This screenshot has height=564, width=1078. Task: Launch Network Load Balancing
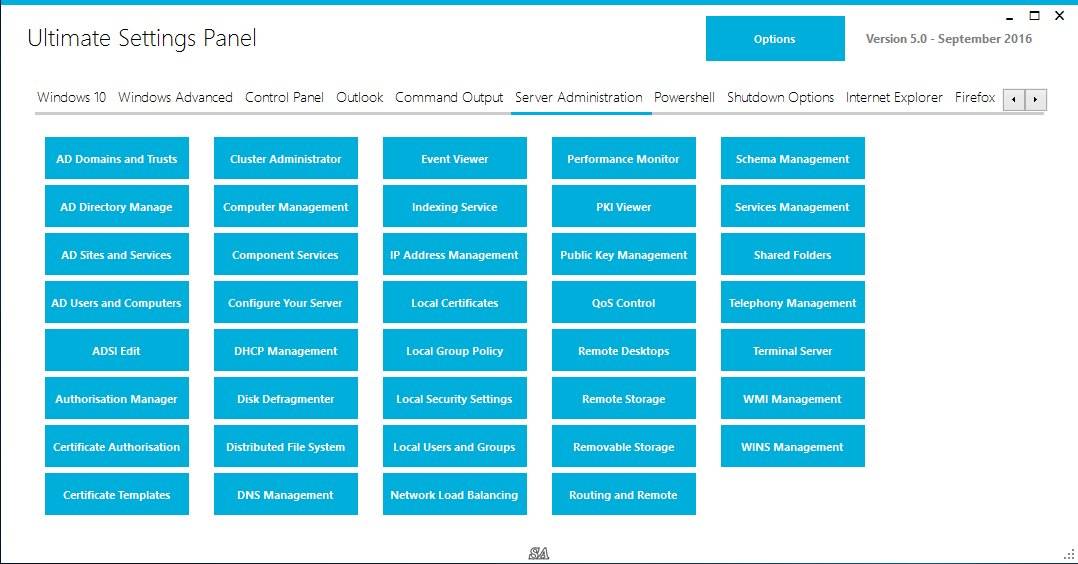pos(455,495)
